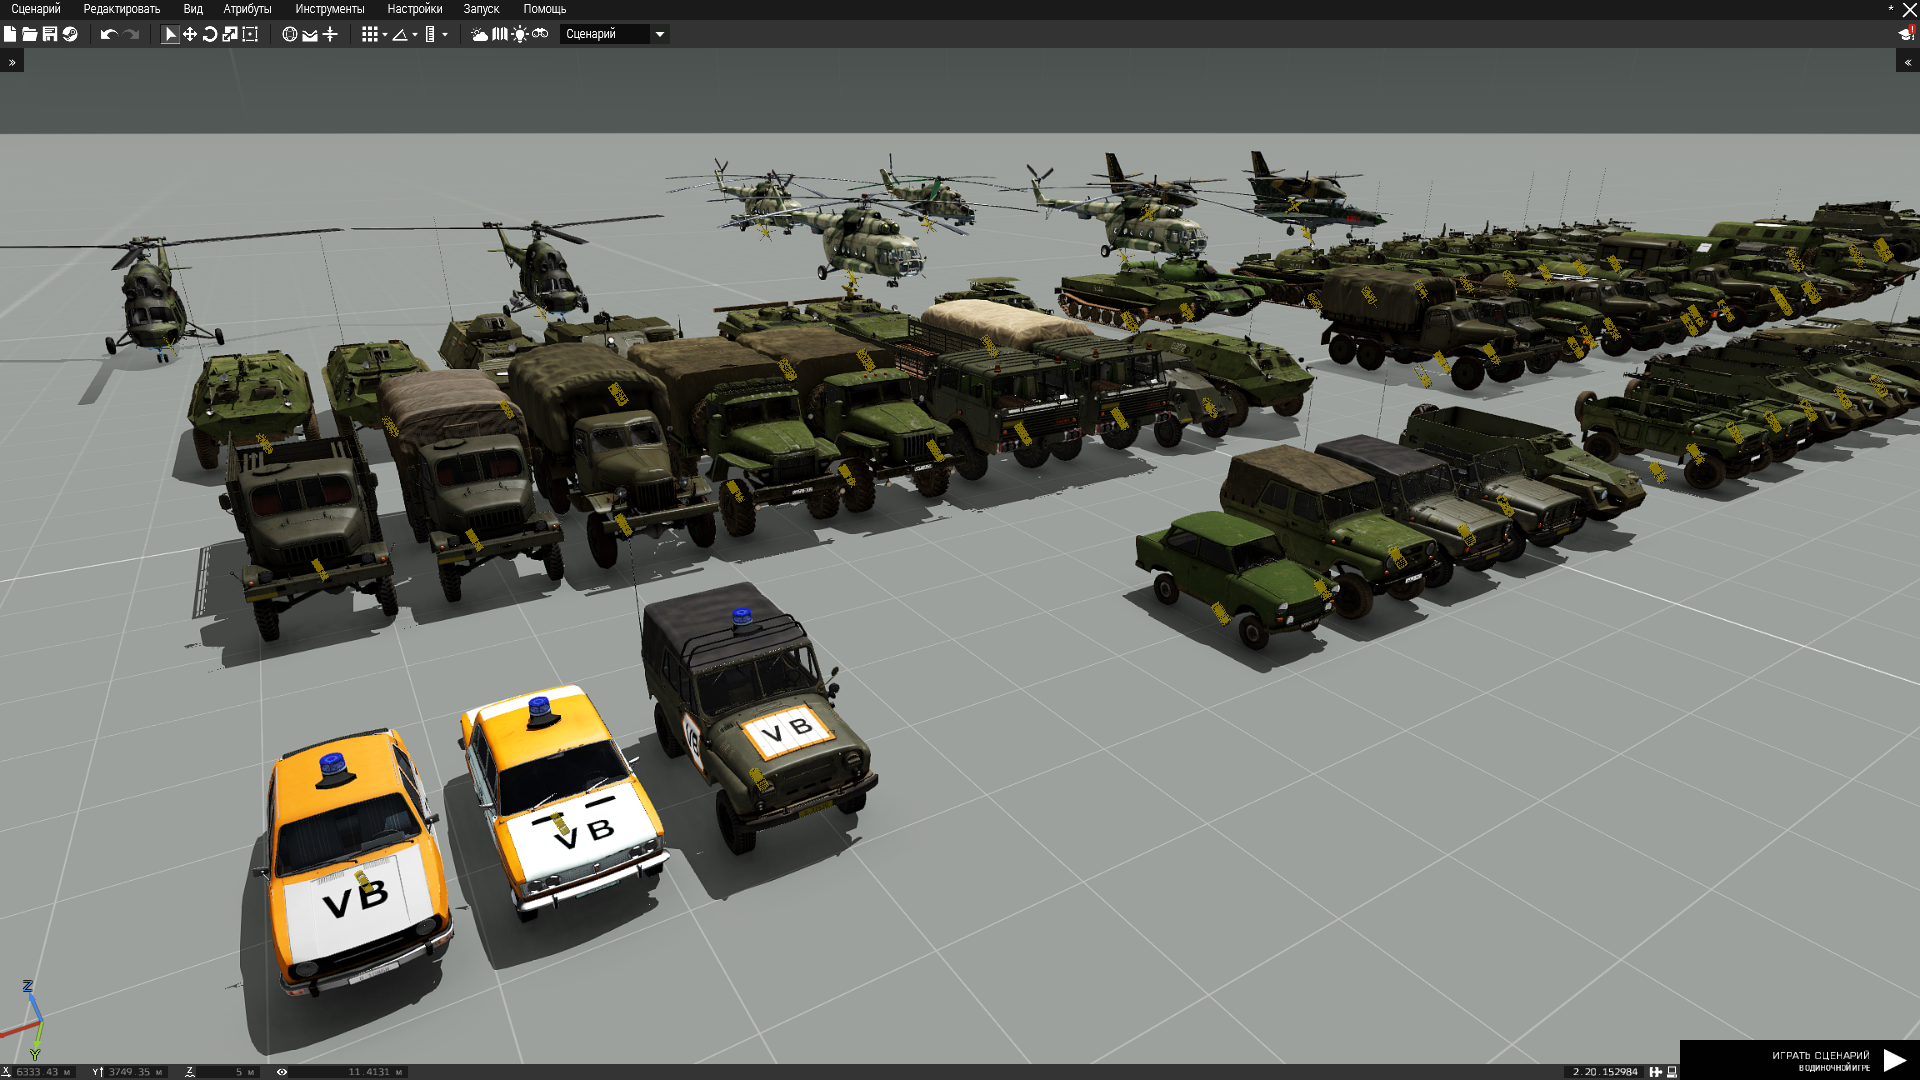Activate the dashed-square area scaling tool
The width and height of the screenshot is (1920, 1080).
(x=250, y=34)
